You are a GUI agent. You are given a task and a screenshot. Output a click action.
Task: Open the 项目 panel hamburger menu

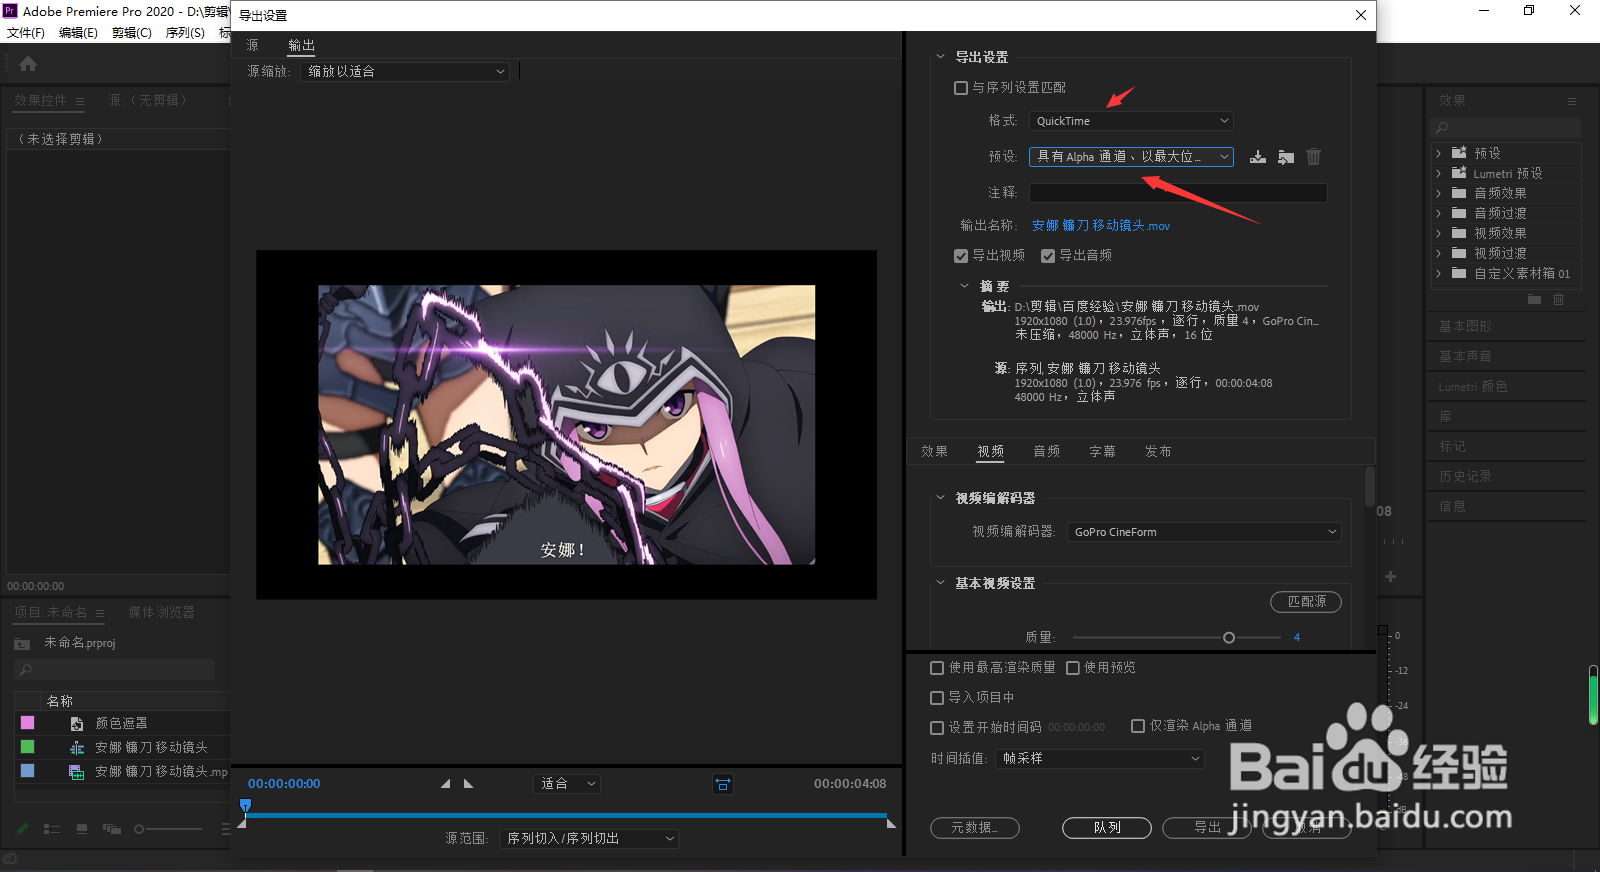[100, 613]
